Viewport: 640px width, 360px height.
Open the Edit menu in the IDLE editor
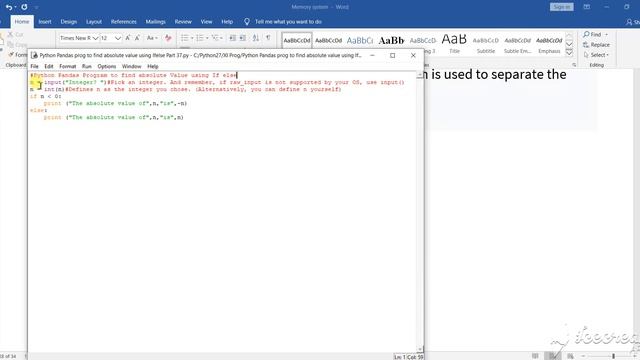click(x=49, y=66)
